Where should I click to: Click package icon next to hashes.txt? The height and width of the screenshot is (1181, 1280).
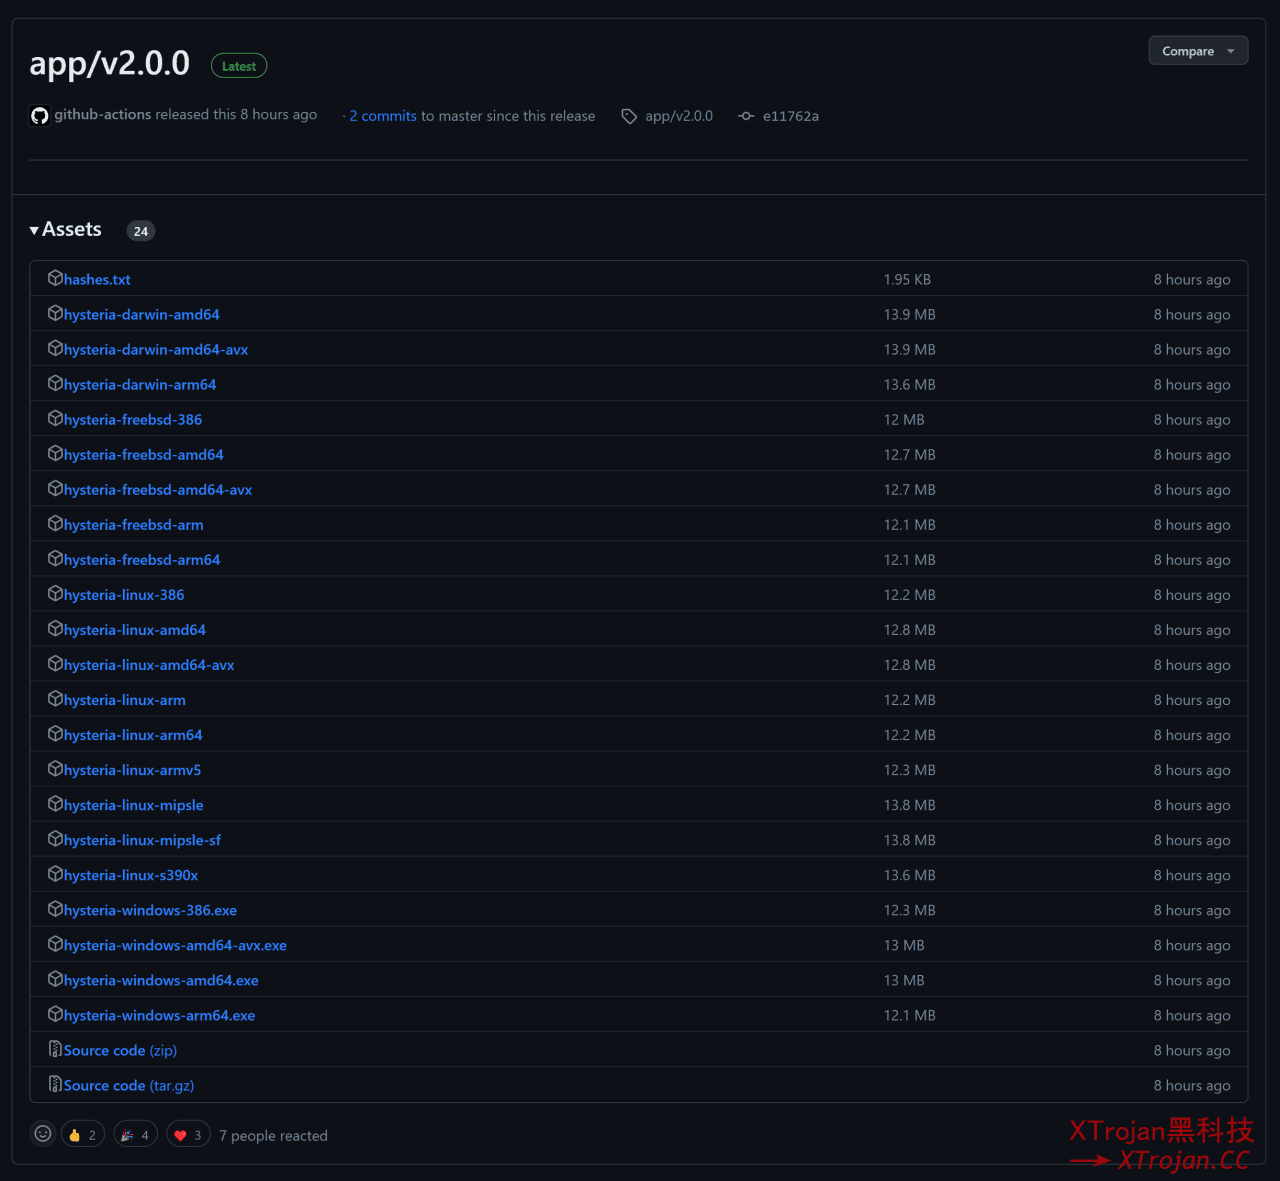[55, 279]
